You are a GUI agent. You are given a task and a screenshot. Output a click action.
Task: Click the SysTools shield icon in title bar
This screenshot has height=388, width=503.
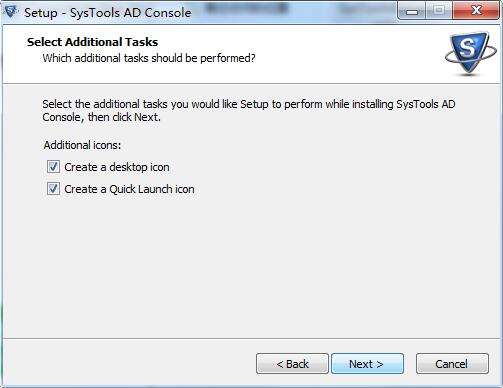[11, 12]
